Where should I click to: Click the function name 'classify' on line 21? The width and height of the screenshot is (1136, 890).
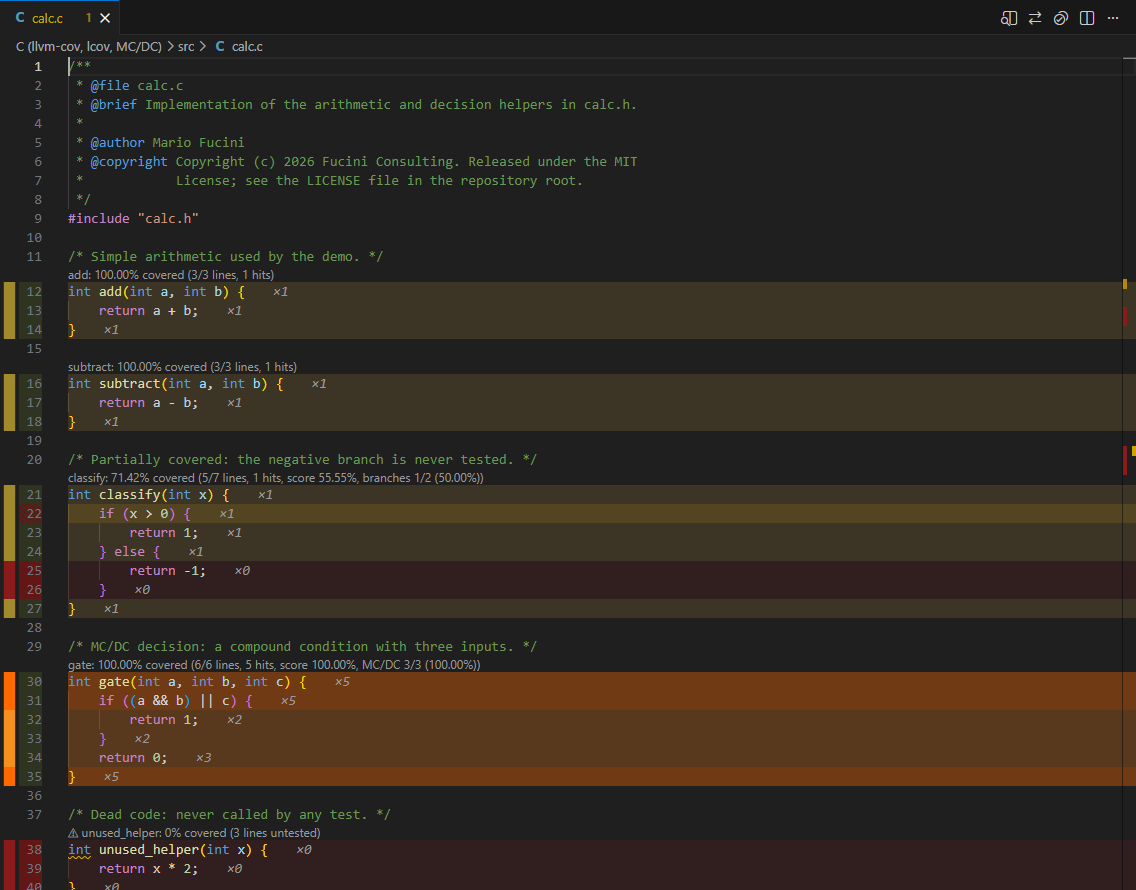130,494
